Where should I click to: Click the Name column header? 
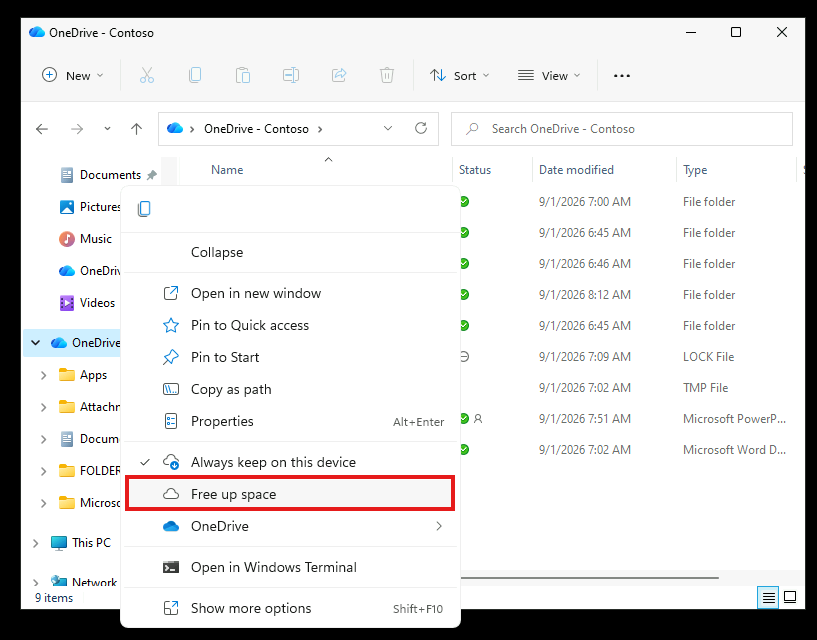[x=227, y=170]
